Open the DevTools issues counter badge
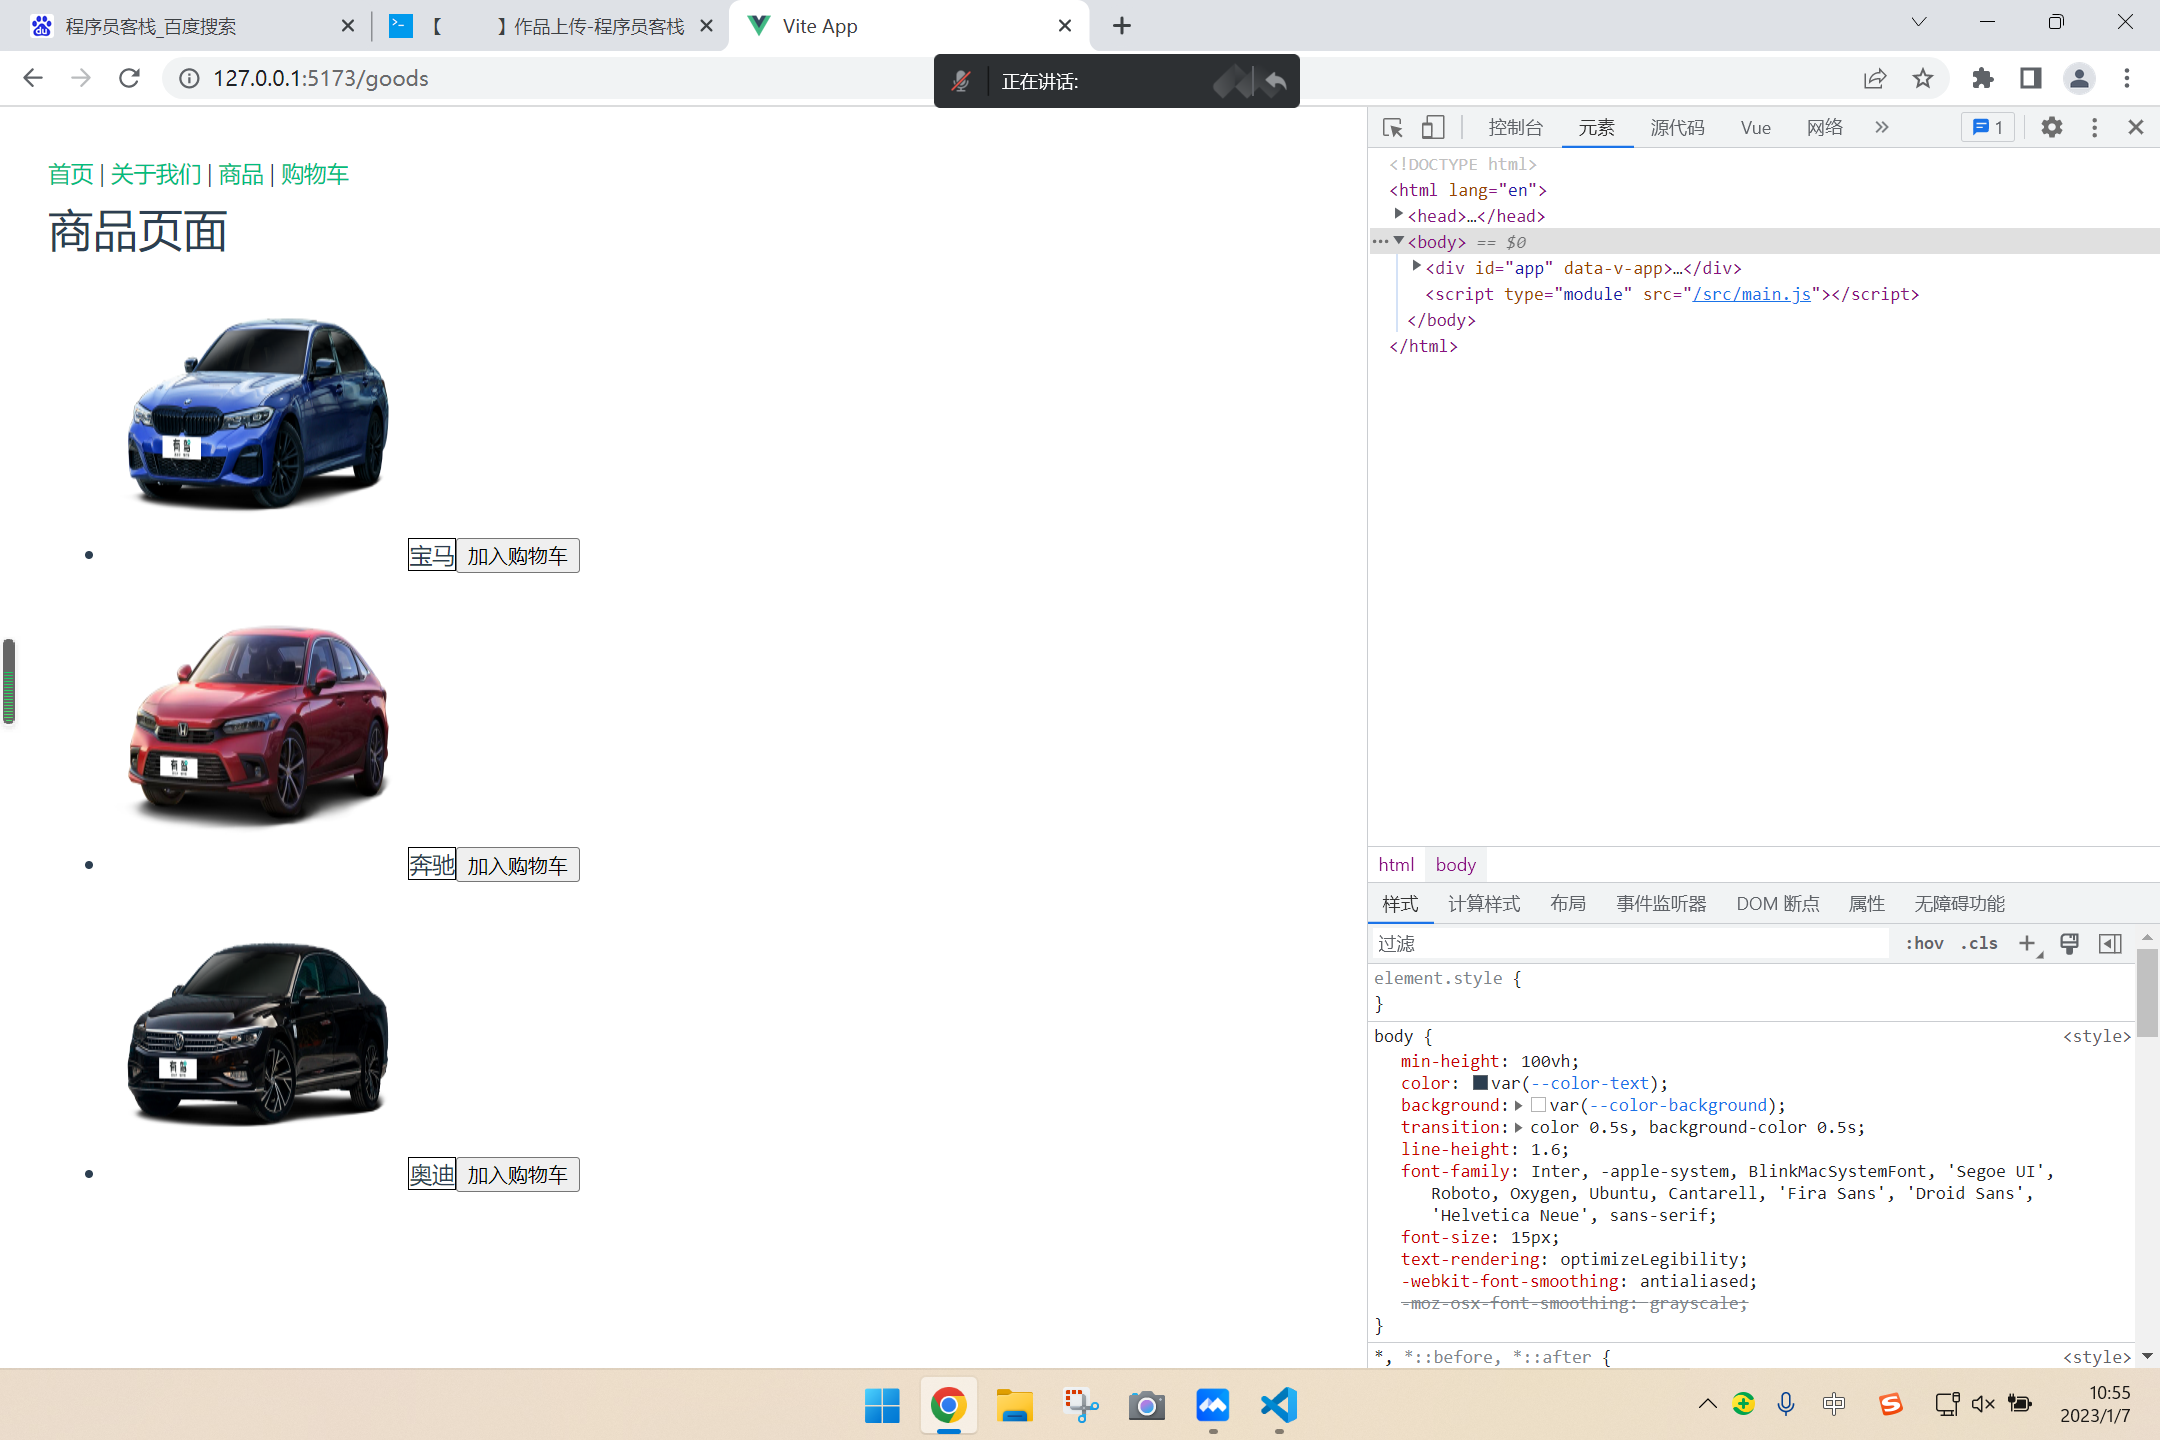The height and width of the screenshot is (1440, 2160). click(x=1987, y=128)
